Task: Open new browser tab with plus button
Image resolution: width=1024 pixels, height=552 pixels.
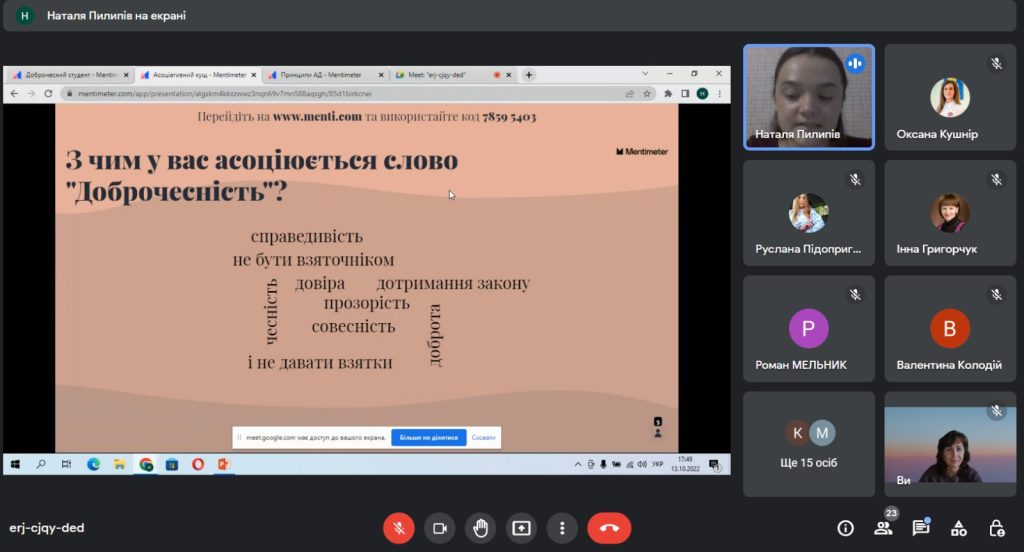Action: (x=529, y=75)
